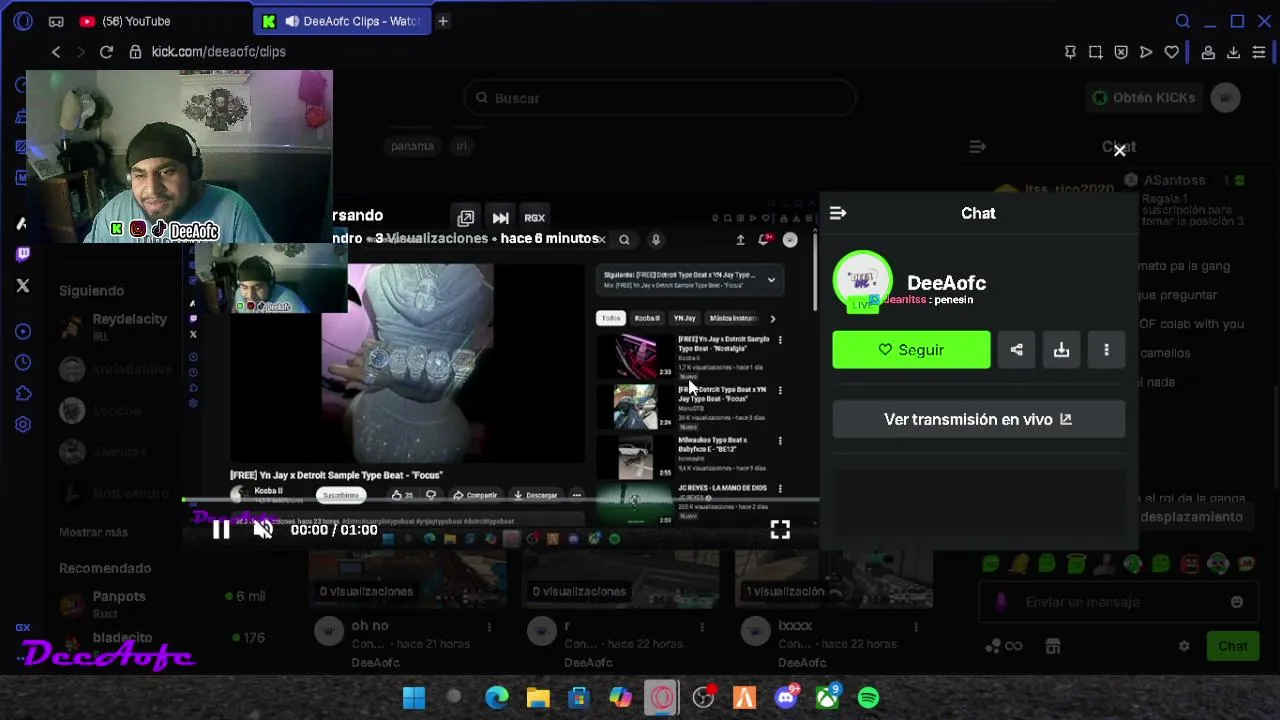Image resolution: width=1280 pixels, height=720 pixels.
Task: Click the Kick search field Buscar
Action: coord(660,98)
